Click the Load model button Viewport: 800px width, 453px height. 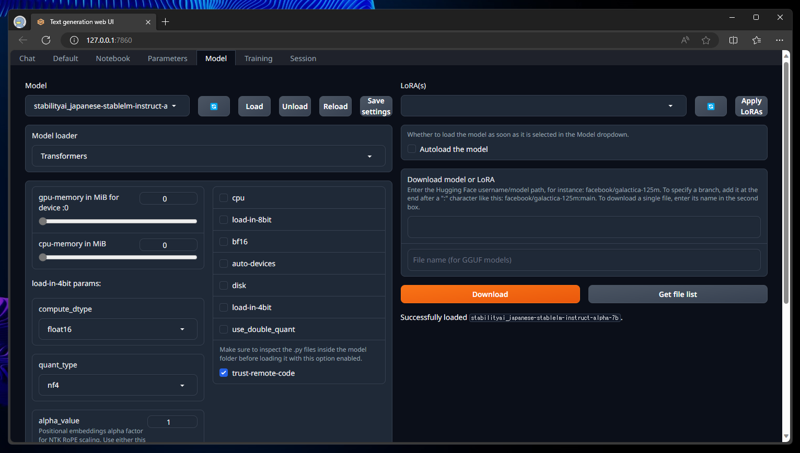[x=254, y=106]
